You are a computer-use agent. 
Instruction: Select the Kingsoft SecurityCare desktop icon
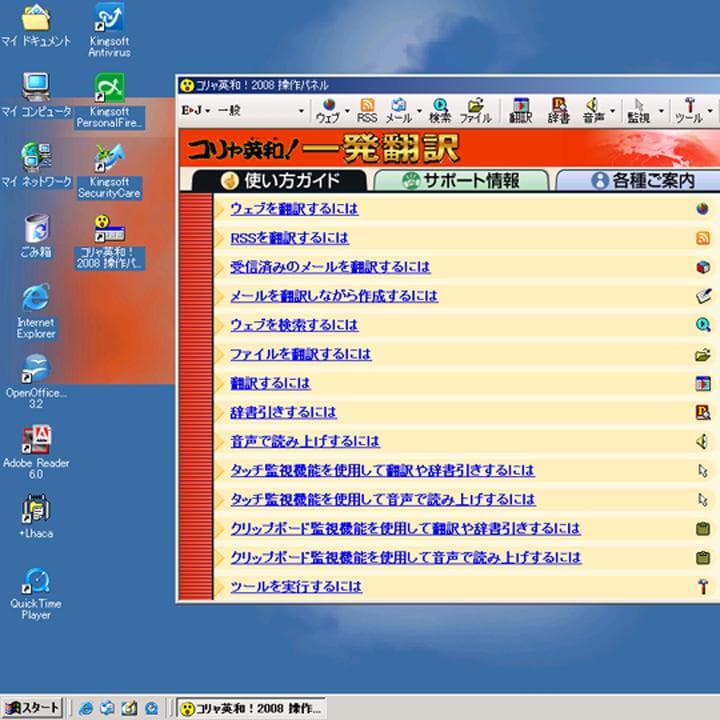109,171
